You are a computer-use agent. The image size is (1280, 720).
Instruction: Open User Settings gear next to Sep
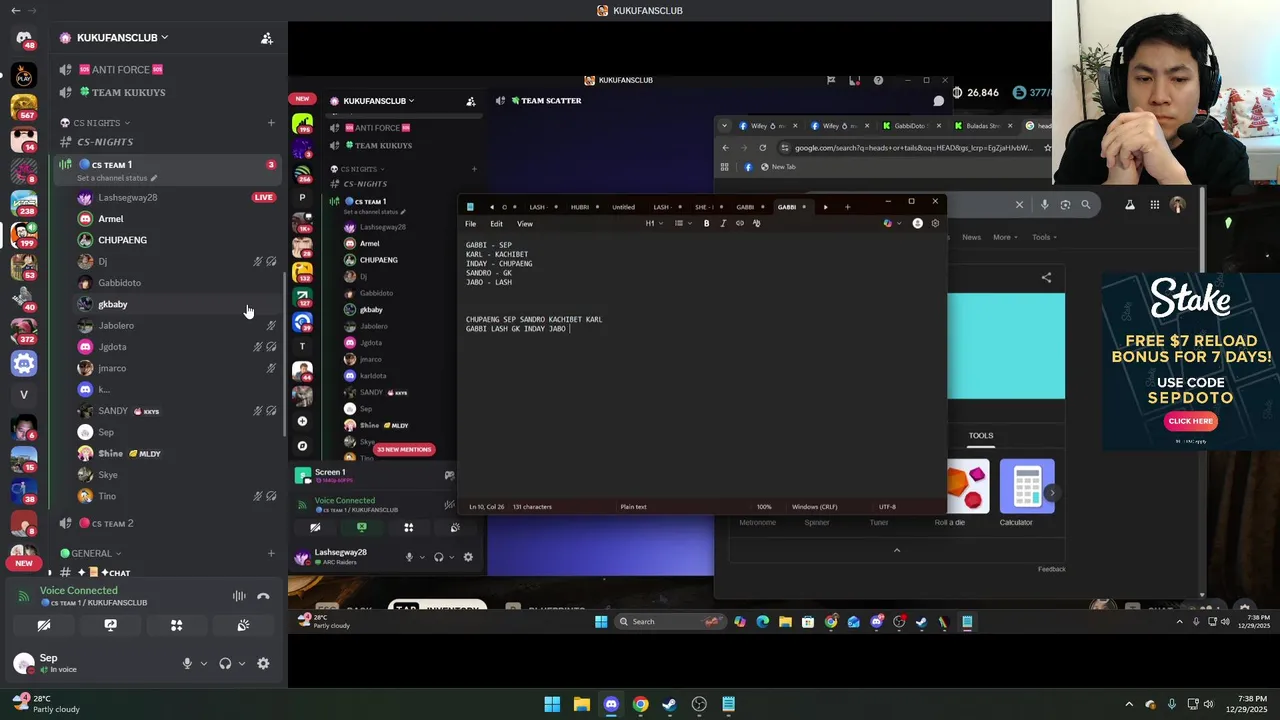point(263,663)
